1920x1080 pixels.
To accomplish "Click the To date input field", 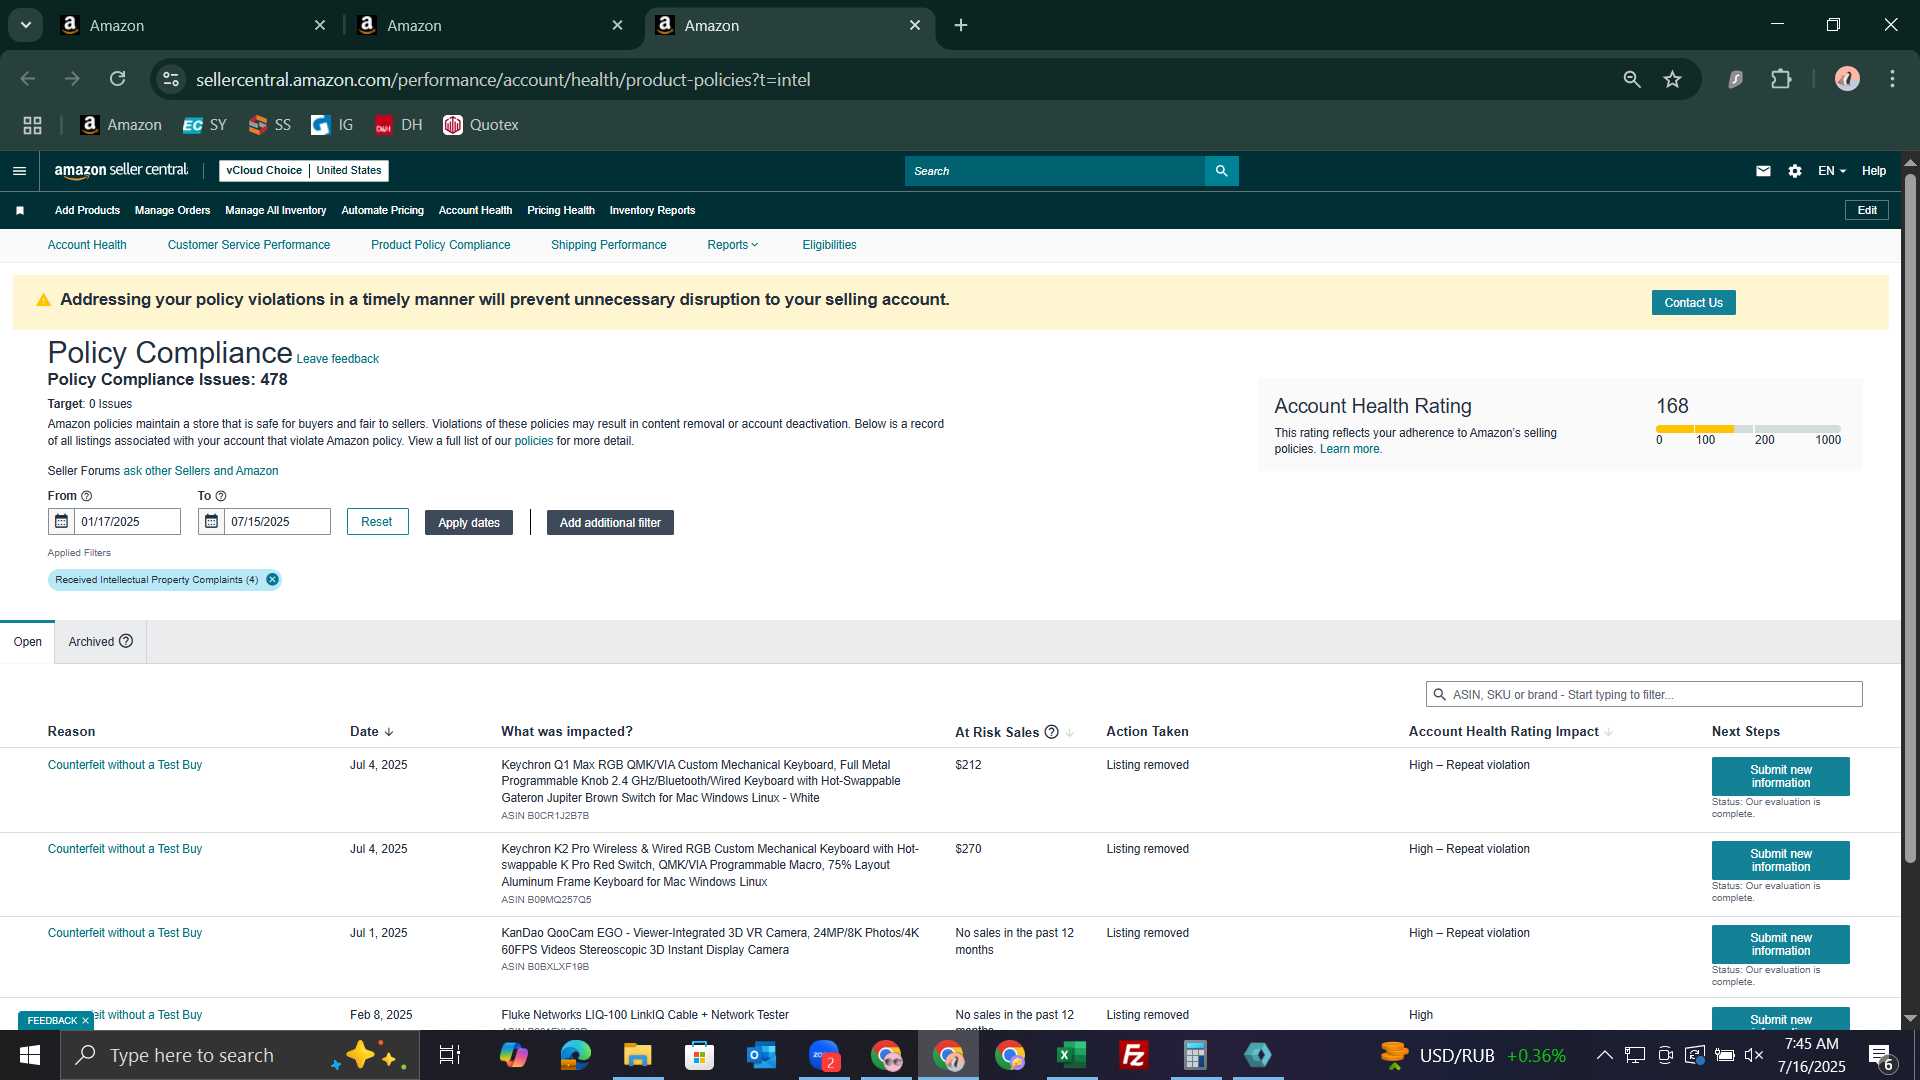I will coord(277,522).
